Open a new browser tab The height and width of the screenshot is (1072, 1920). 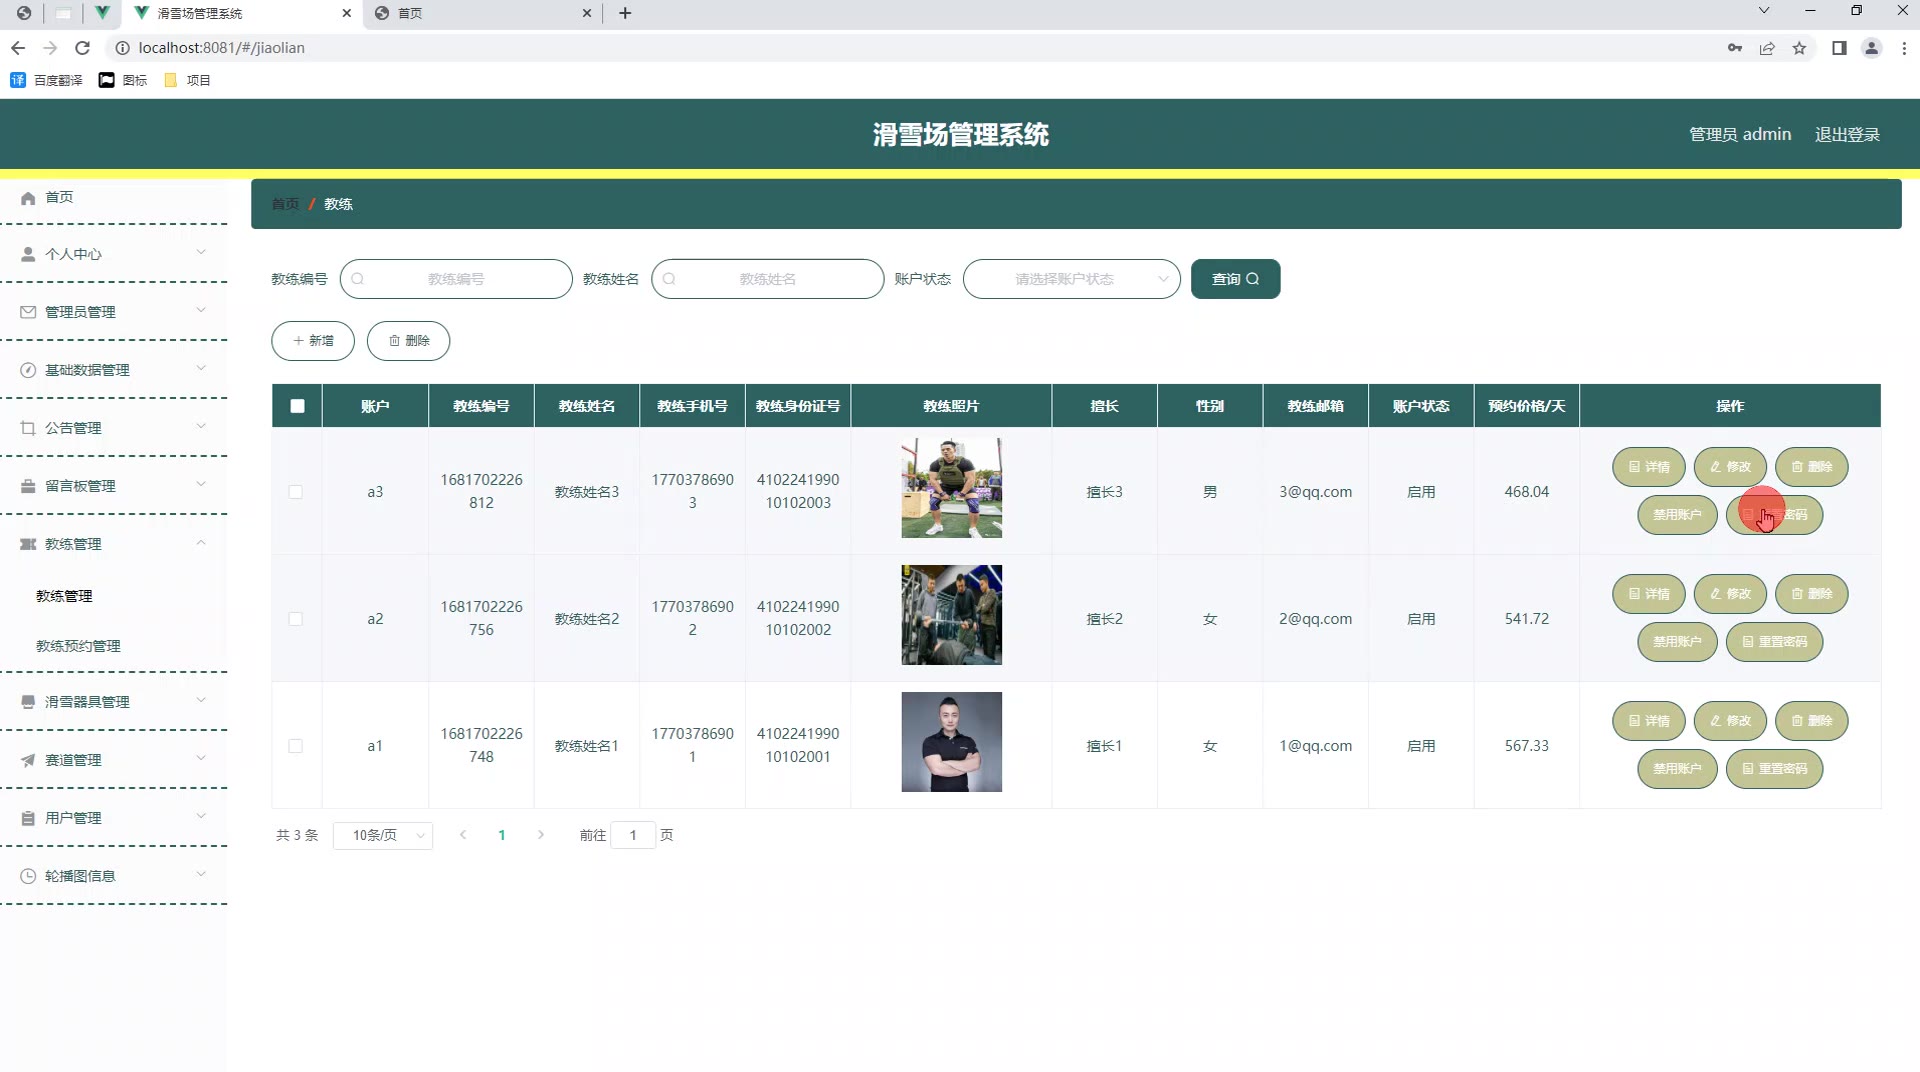point(625,13)
